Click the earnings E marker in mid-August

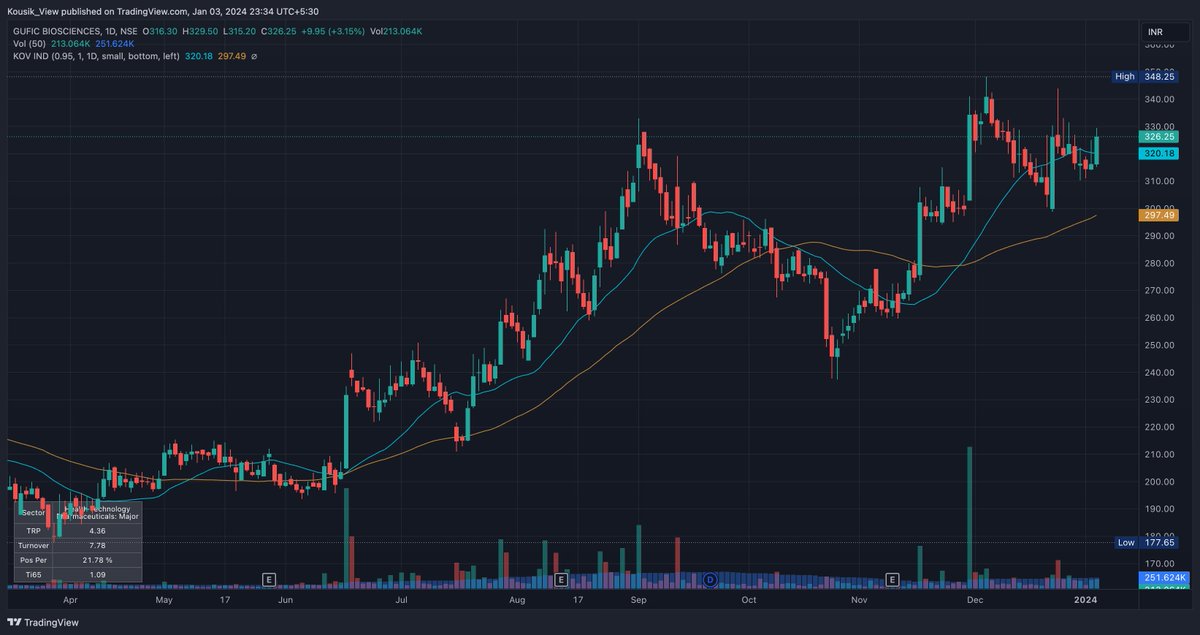pos(561,579)
